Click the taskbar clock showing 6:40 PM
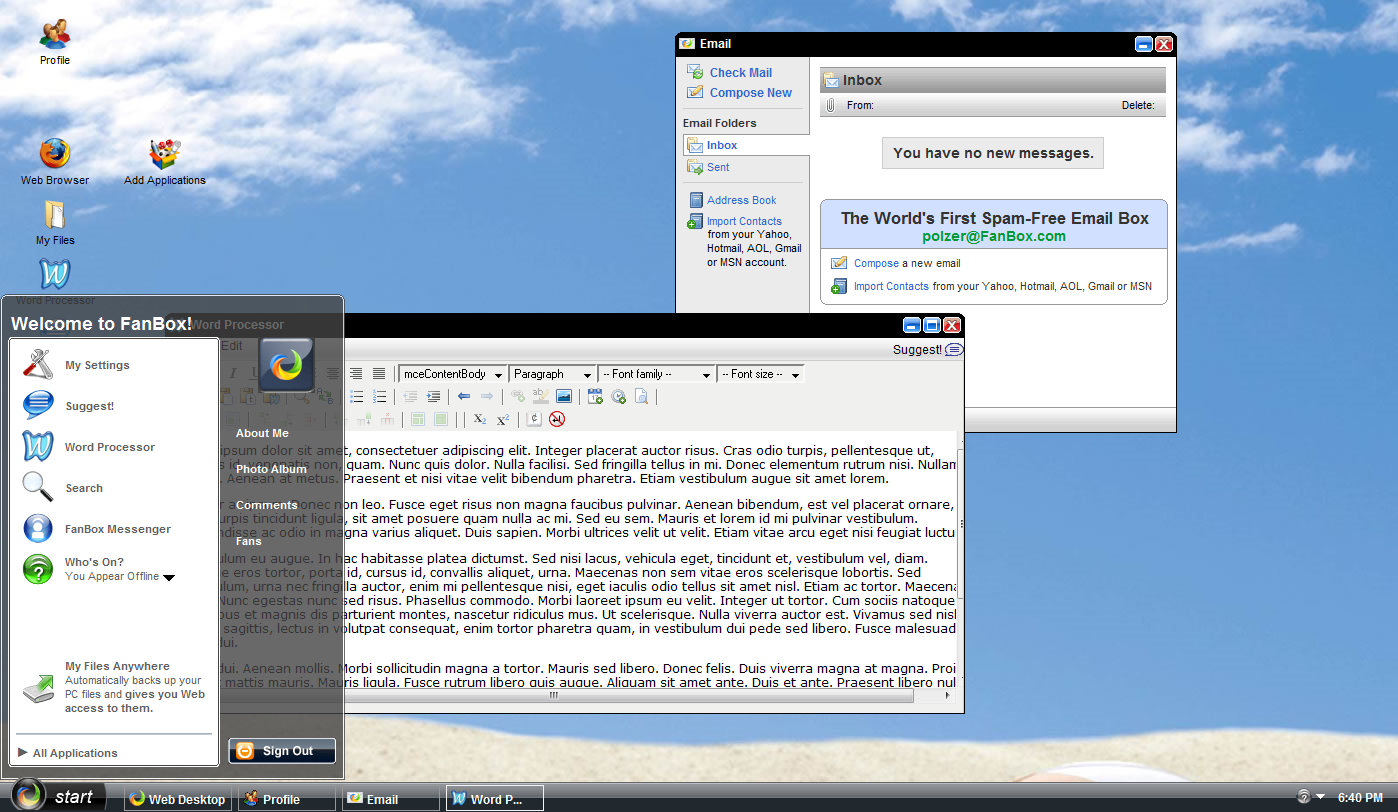Screen dimensions: 1398x812 [x=1360, y=797]
